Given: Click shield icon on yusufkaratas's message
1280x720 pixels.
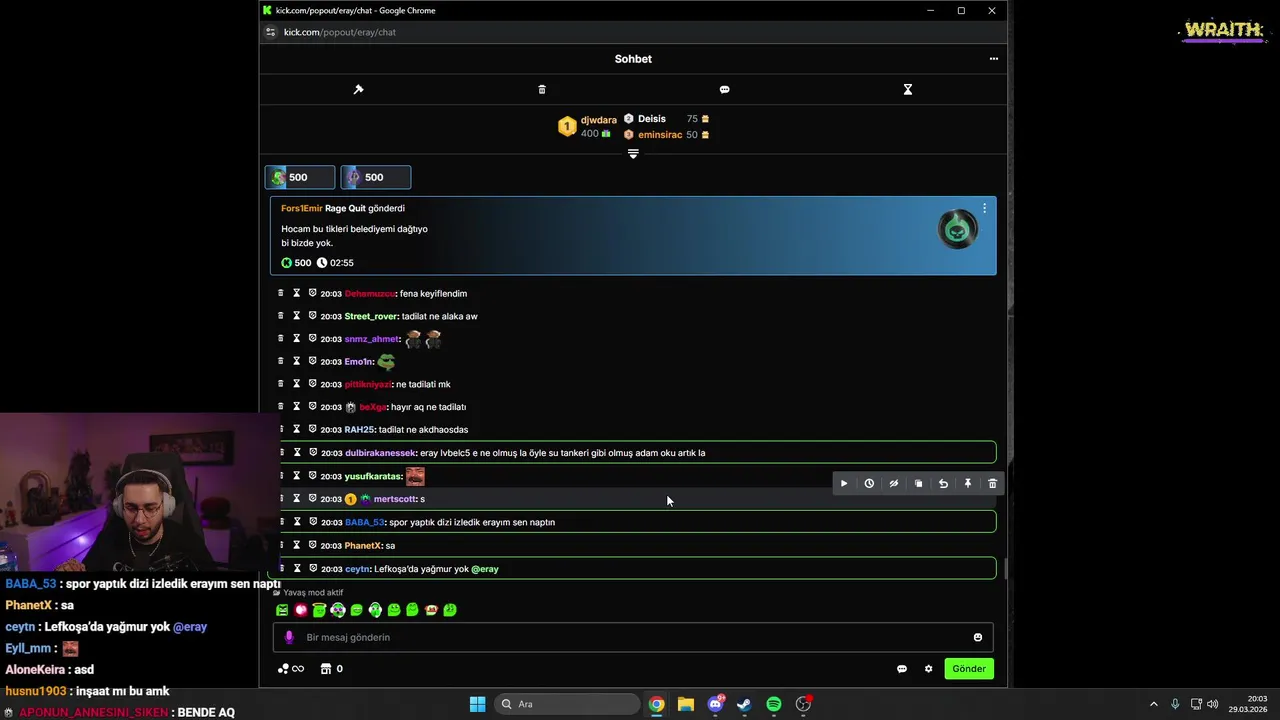Looking at the screenshot, I should coord(312,476).
